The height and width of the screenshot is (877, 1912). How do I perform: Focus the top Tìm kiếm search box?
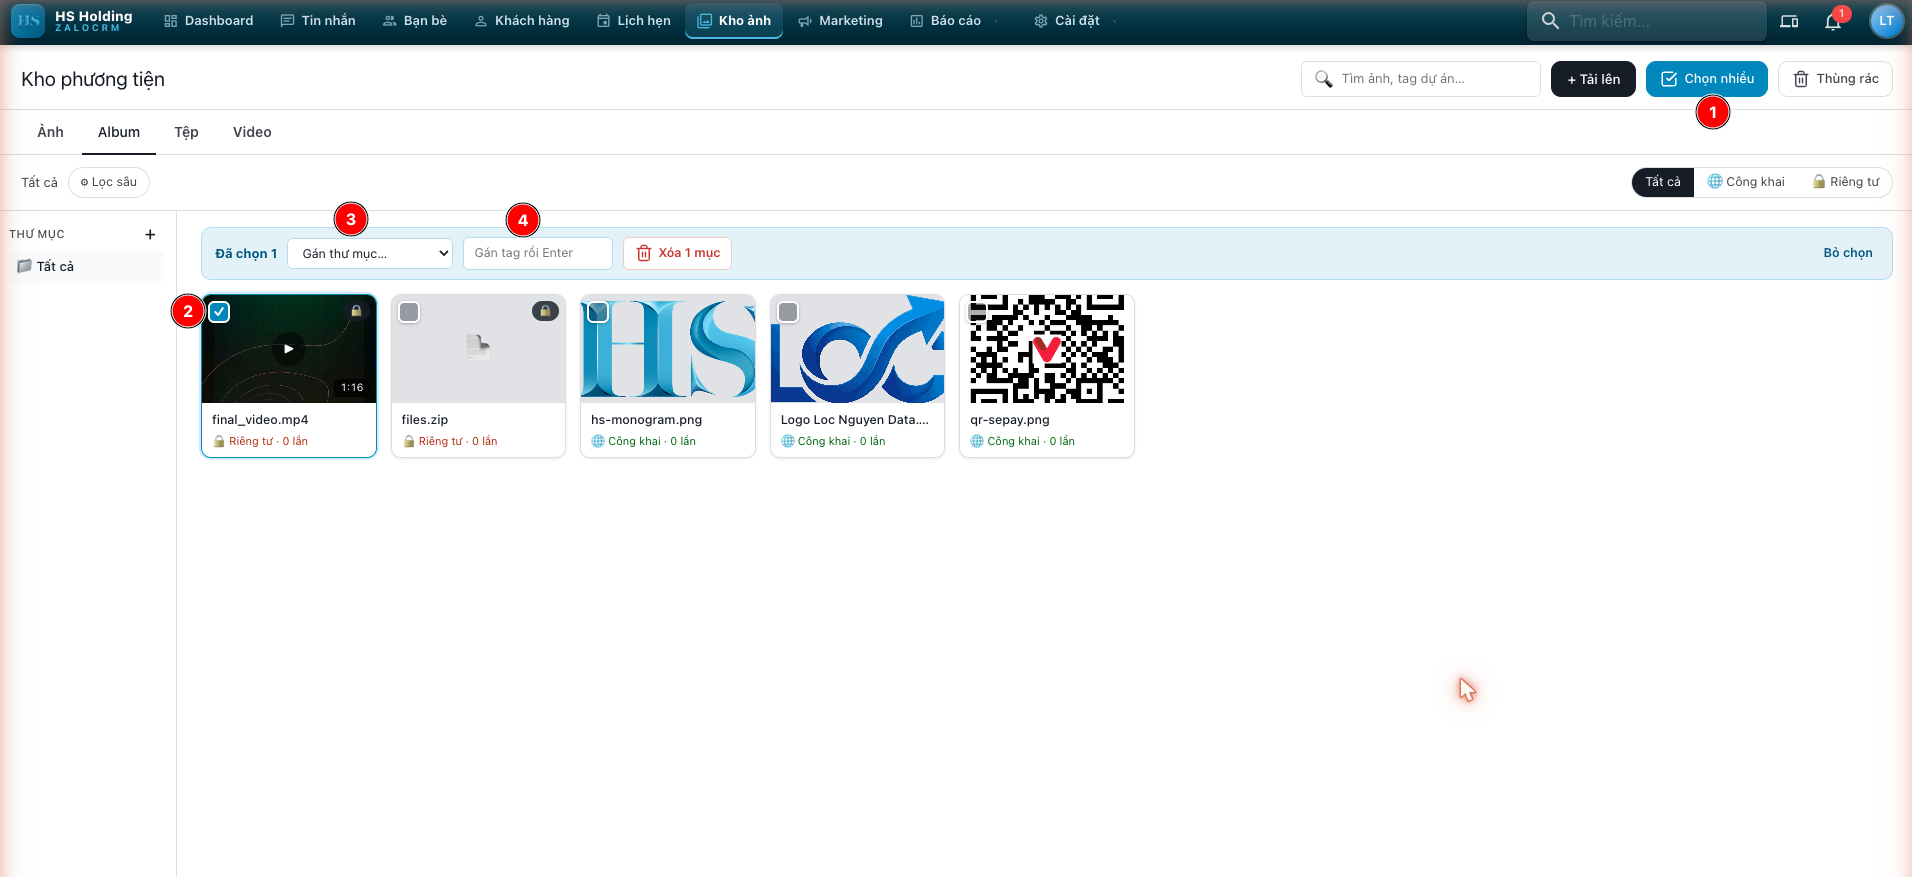1646,21
